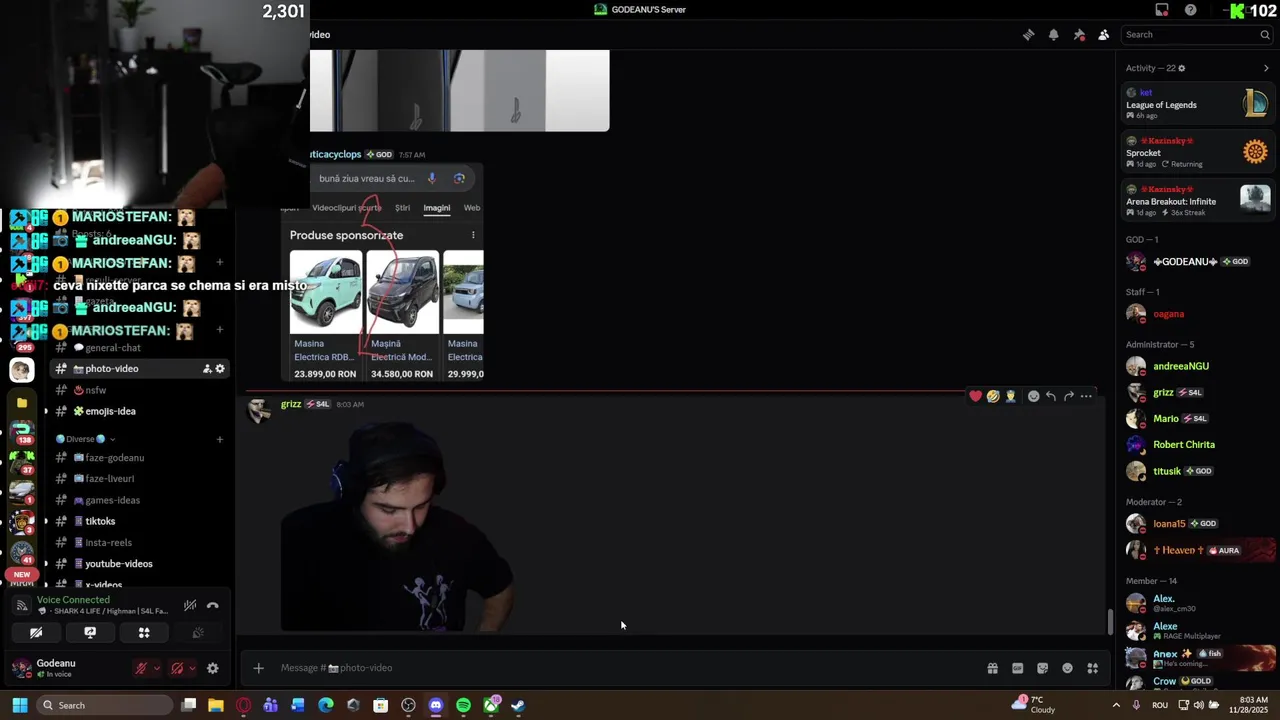Open Spotify from the taskbar
The image size is (1280, 720).
[x=463, y=705]
